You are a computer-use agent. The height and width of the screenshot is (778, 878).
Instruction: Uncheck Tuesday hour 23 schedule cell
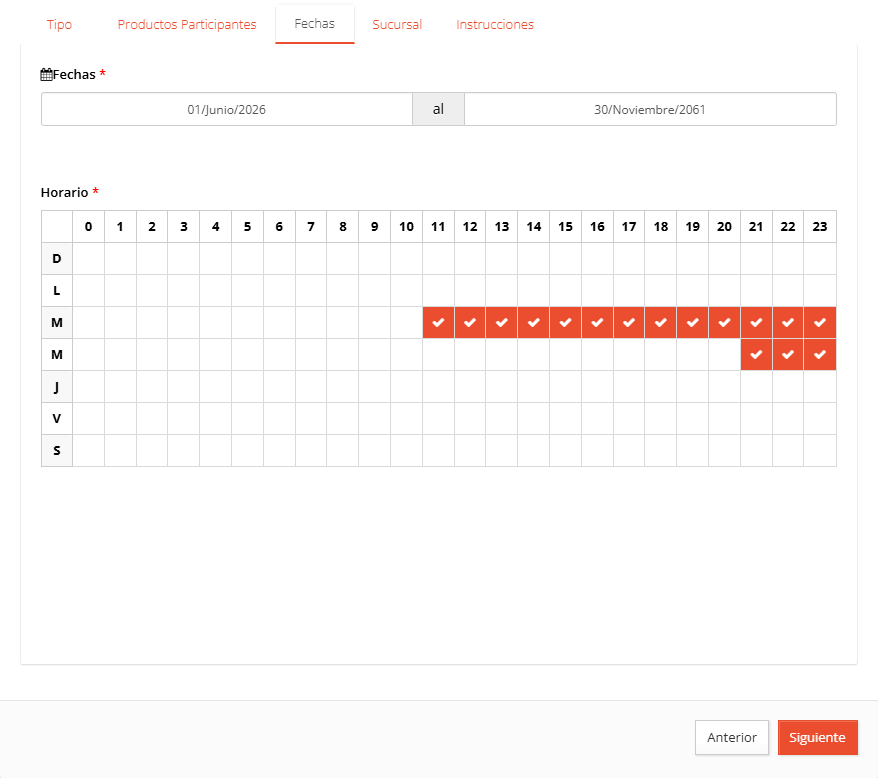[x=820, y=323]
